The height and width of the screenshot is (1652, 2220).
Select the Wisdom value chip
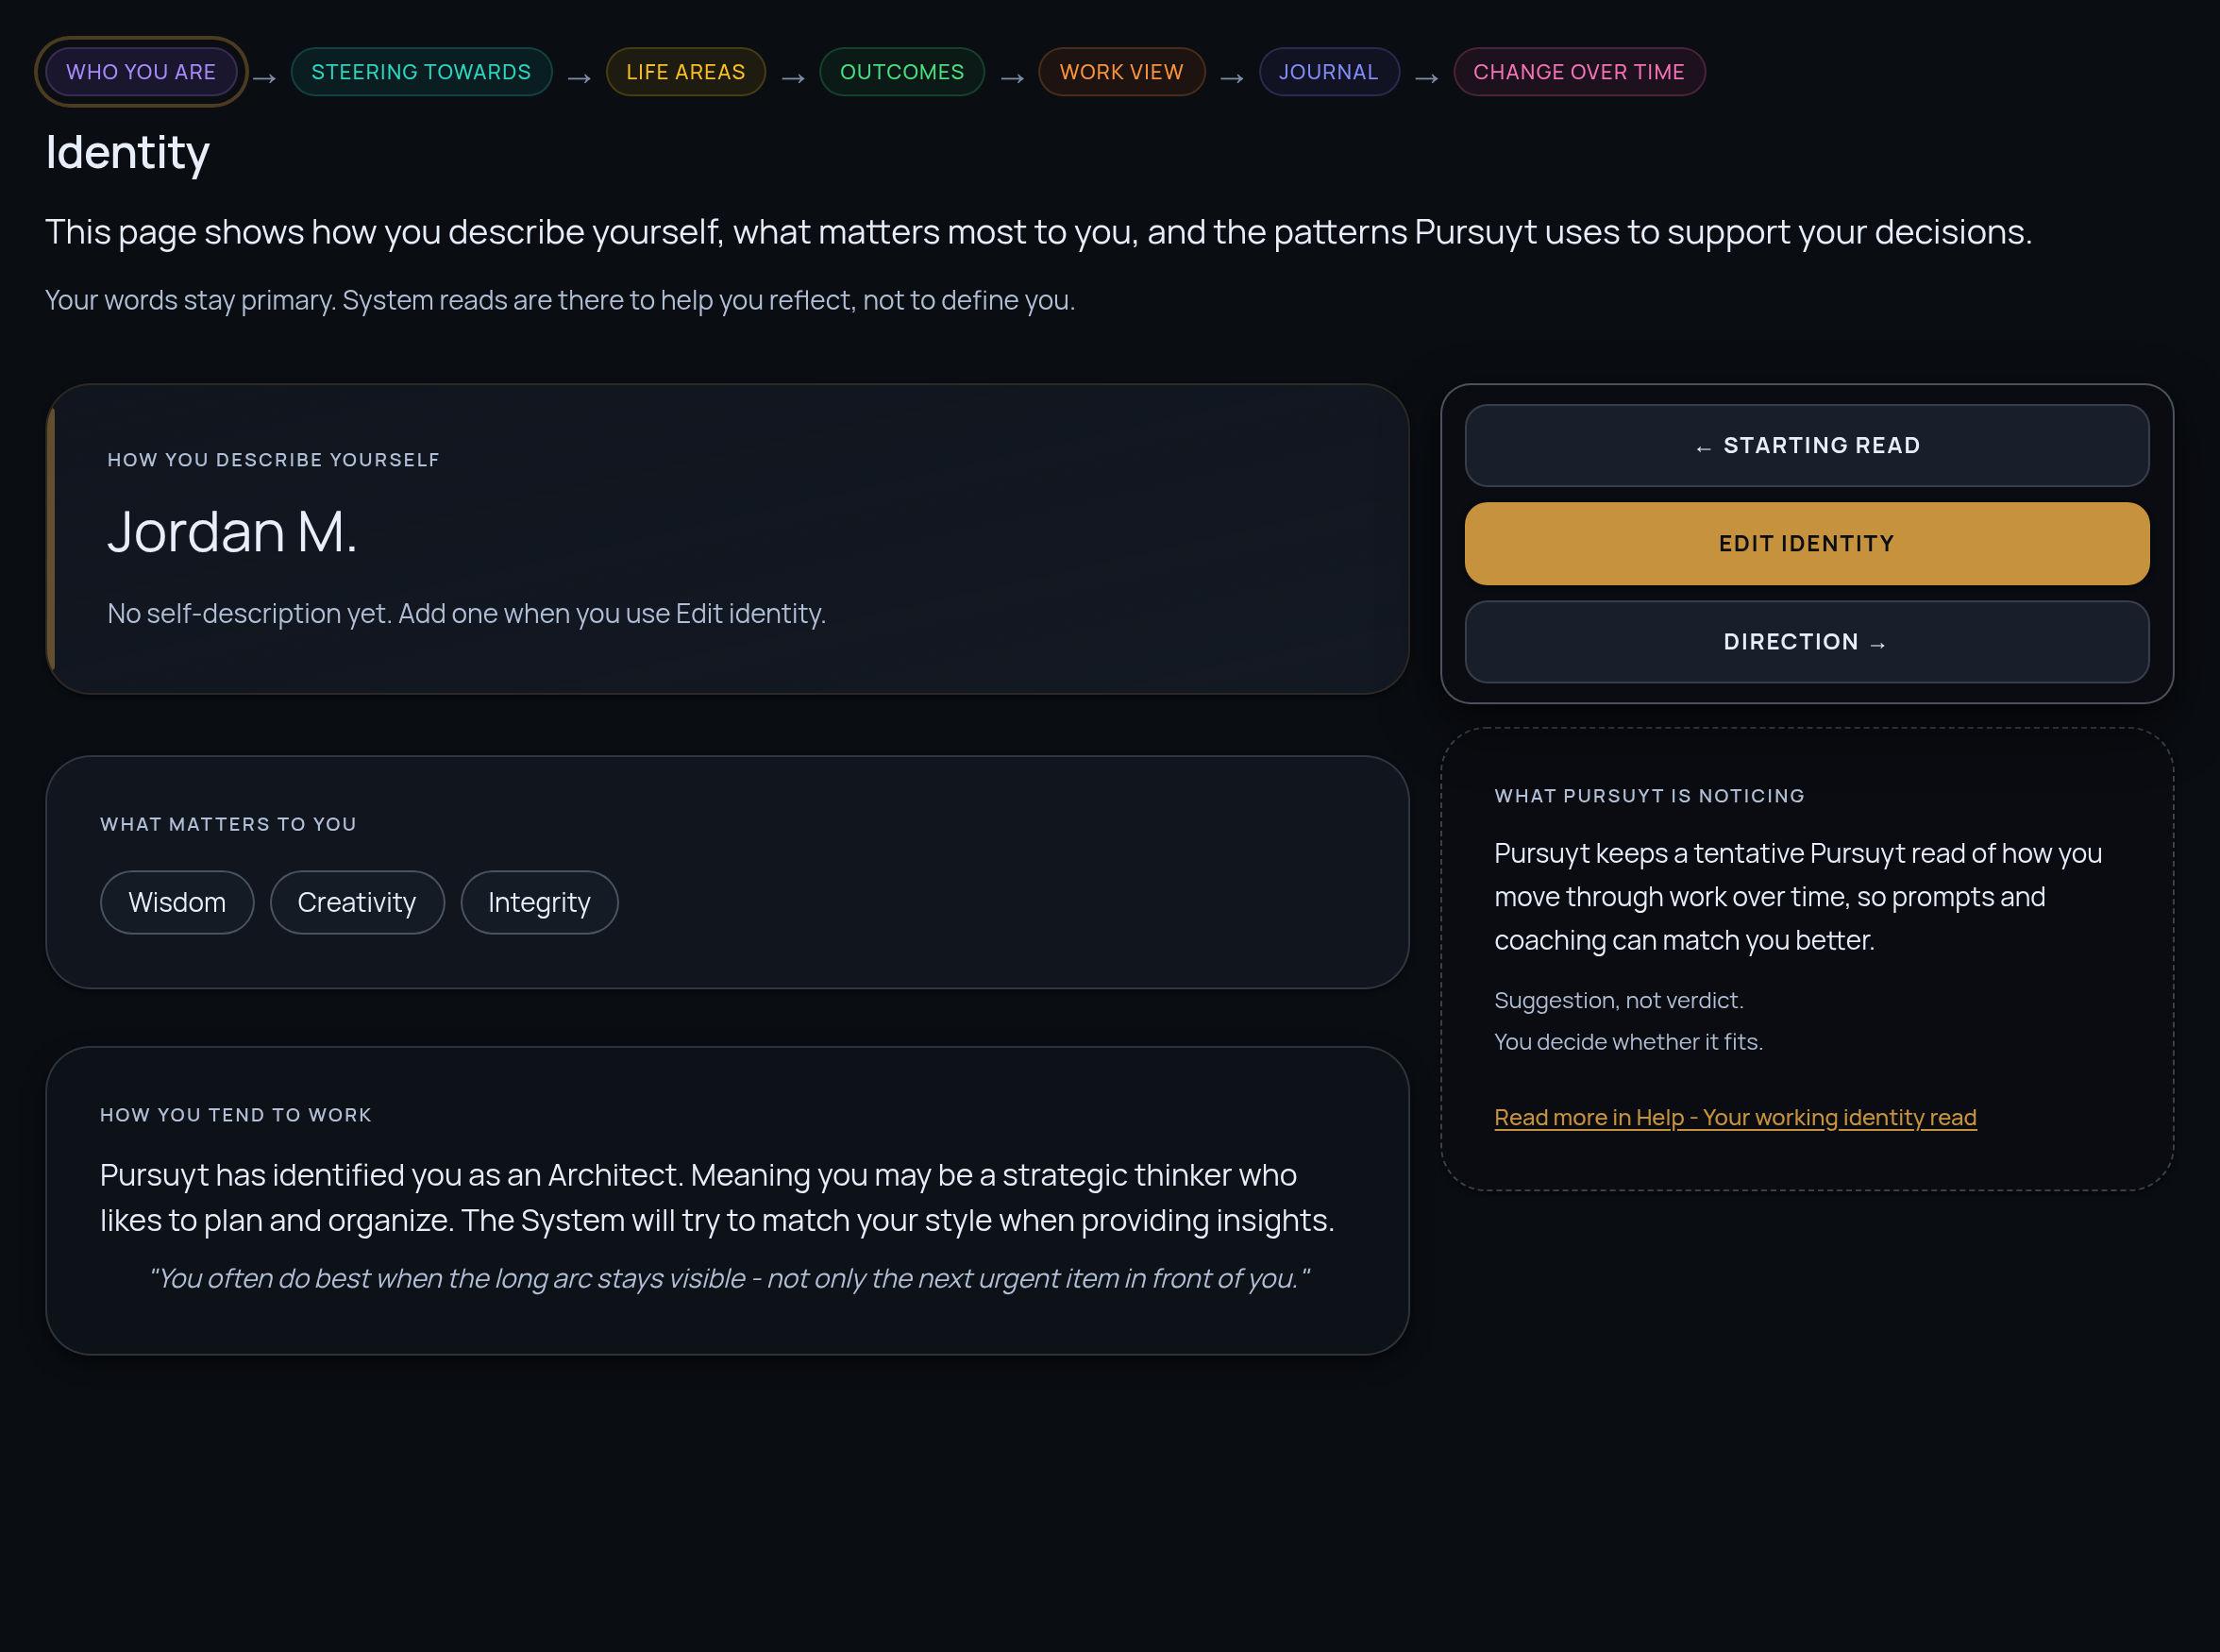[177, 903]
